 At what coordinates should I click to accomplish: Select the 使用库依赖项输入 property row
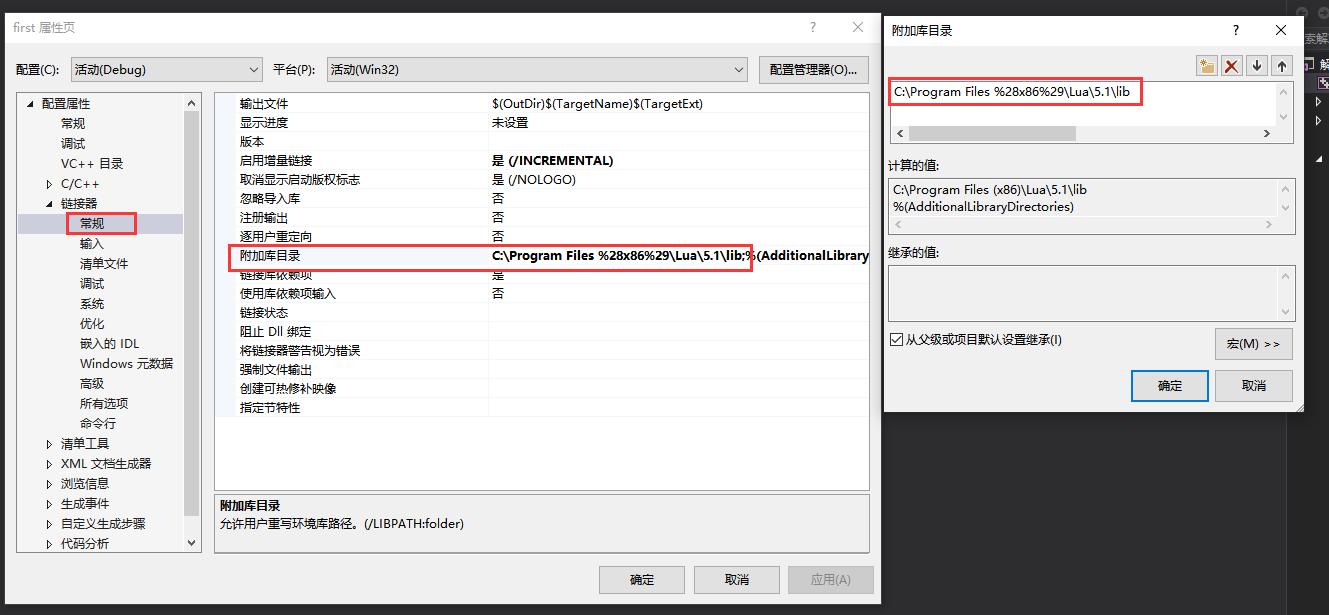[x=542, y=294]
